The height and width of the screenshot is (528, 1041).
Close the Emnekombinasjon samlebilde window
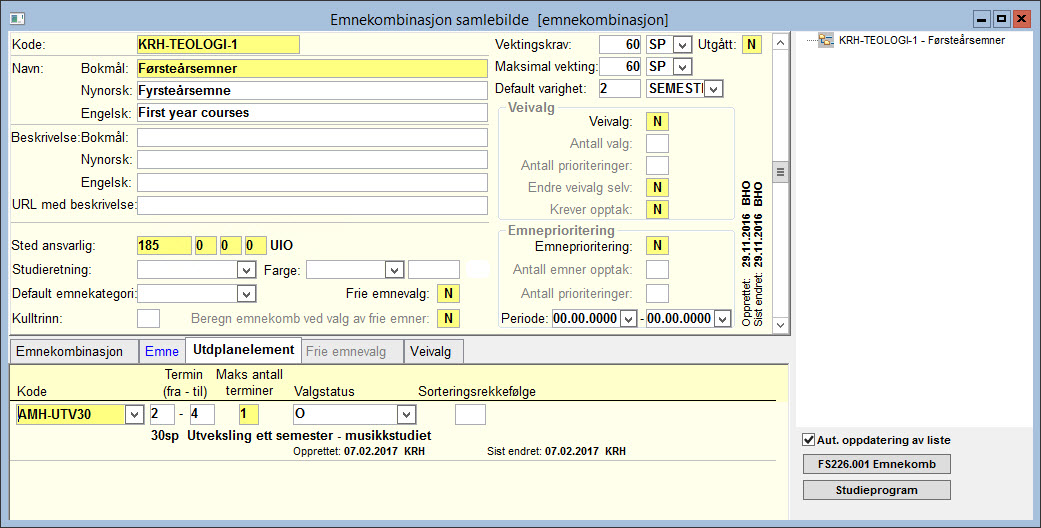point(1021,19)
